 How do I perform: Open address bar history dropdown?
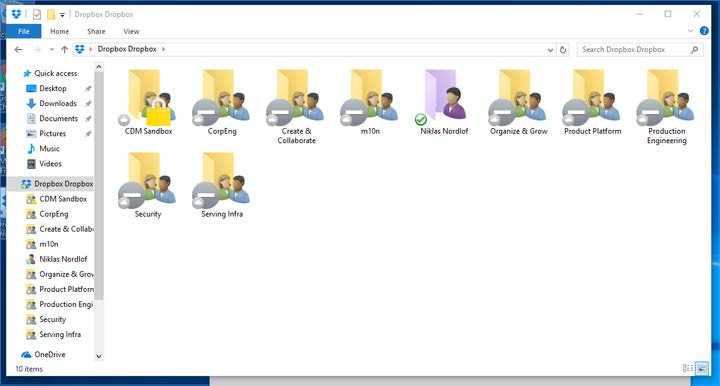550,50
